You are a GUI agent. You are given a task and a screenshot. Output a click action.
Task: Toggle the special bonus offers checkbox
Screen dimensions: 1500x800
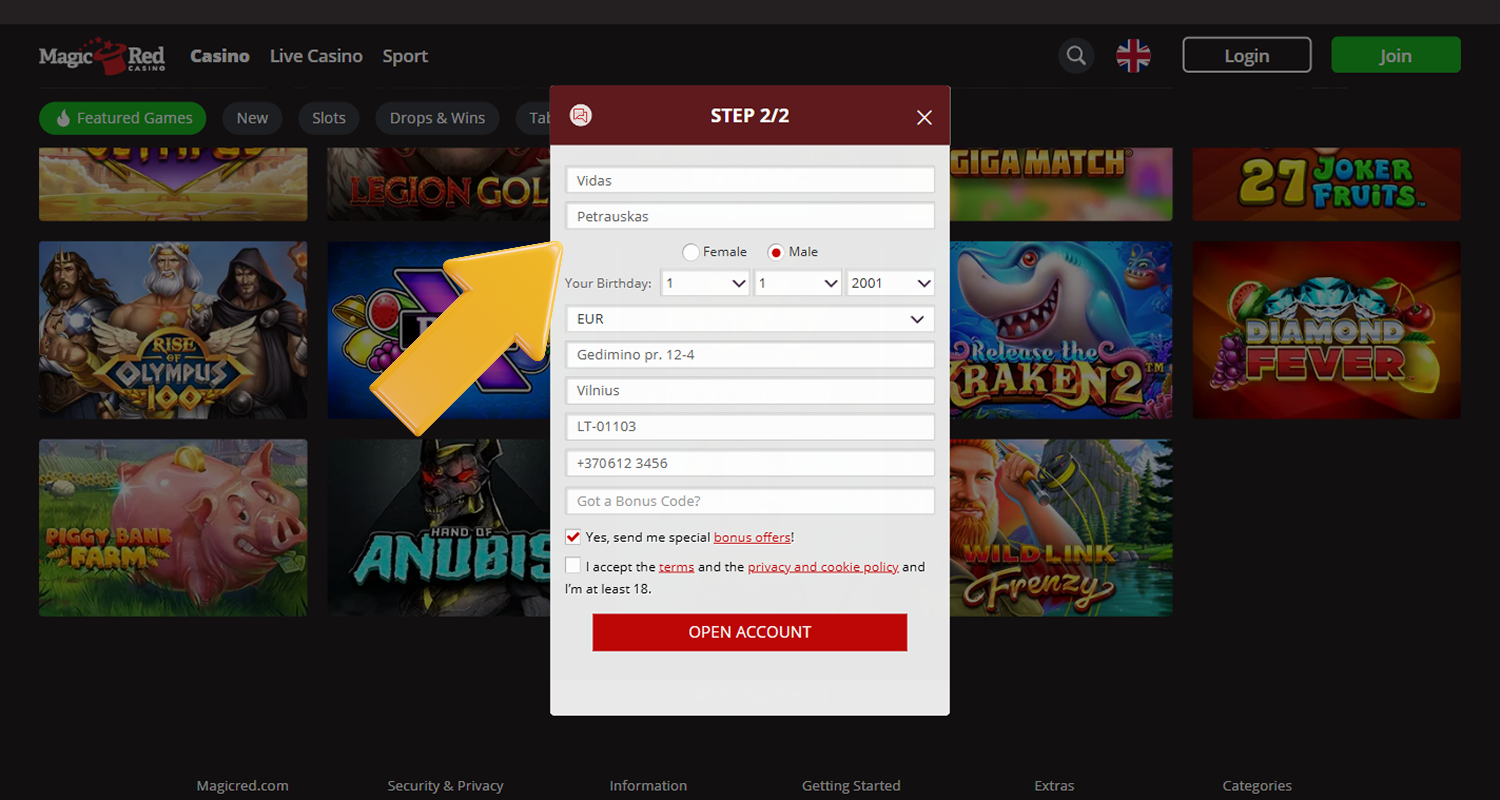click(573, 537)
